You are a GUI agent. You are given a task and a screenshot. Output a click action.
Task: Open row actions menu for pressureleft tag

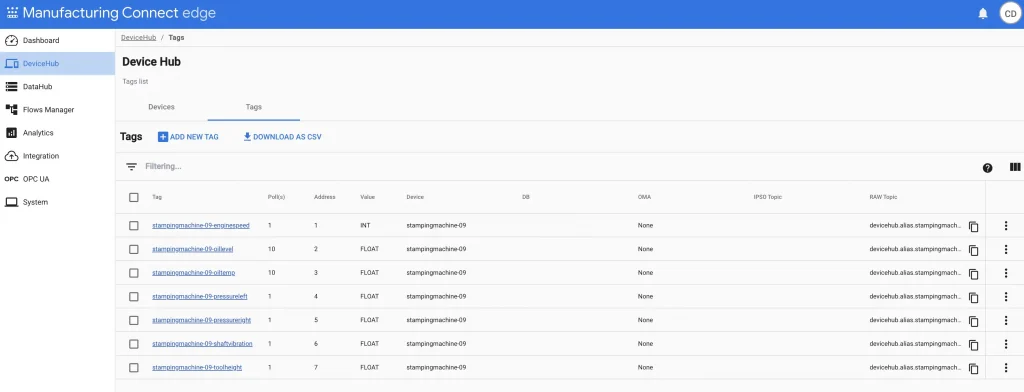point(1006,297)
